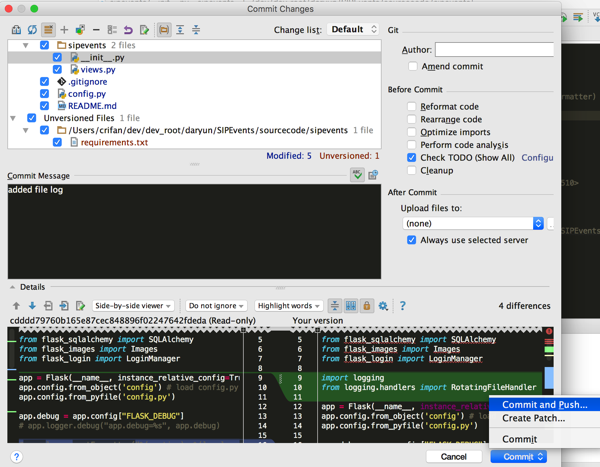Jump to next difference with down arrow
Screen dimensions: 600x467
click(x=32, y=306)
